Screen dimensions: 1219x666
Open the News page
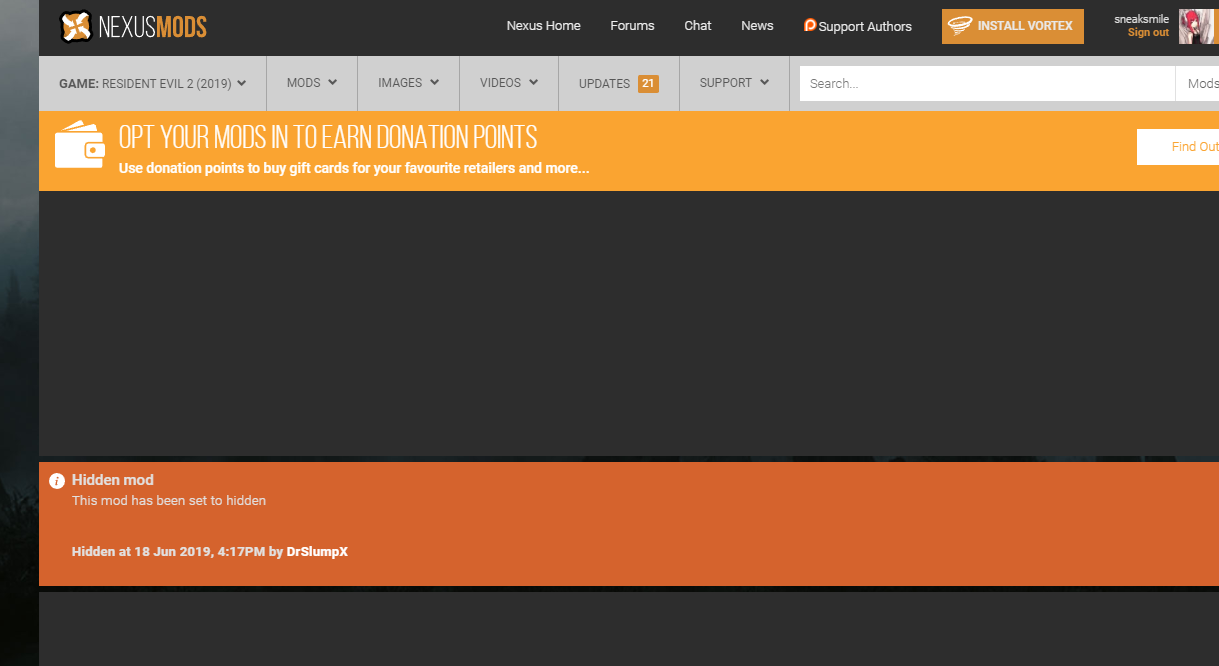(x=757, y=26)
